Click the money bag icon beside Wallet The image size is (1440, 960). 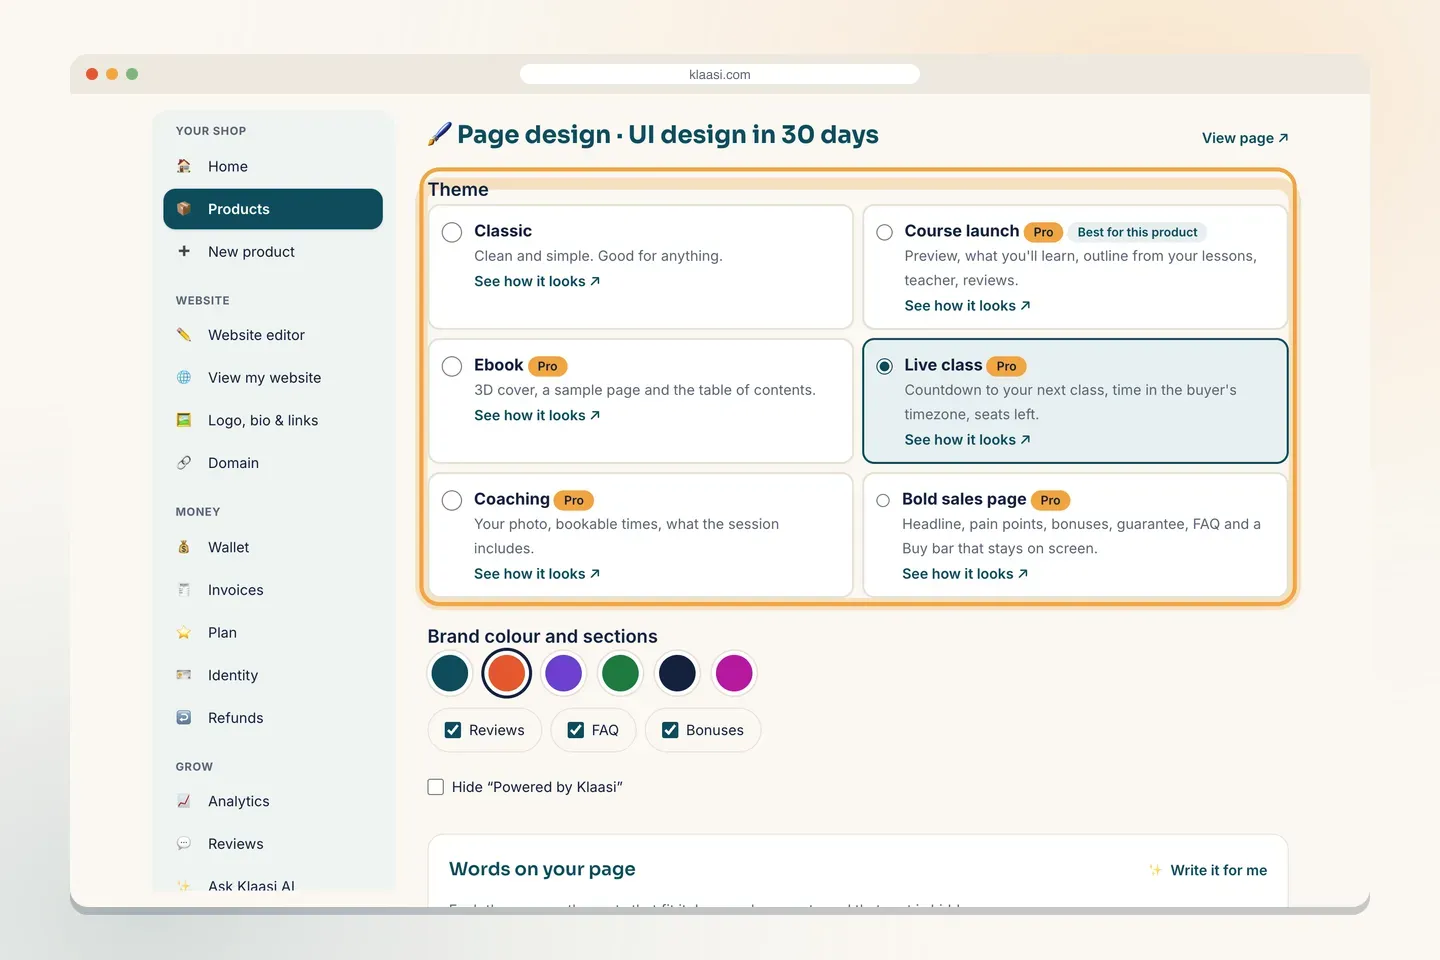[x=184, y=547]
